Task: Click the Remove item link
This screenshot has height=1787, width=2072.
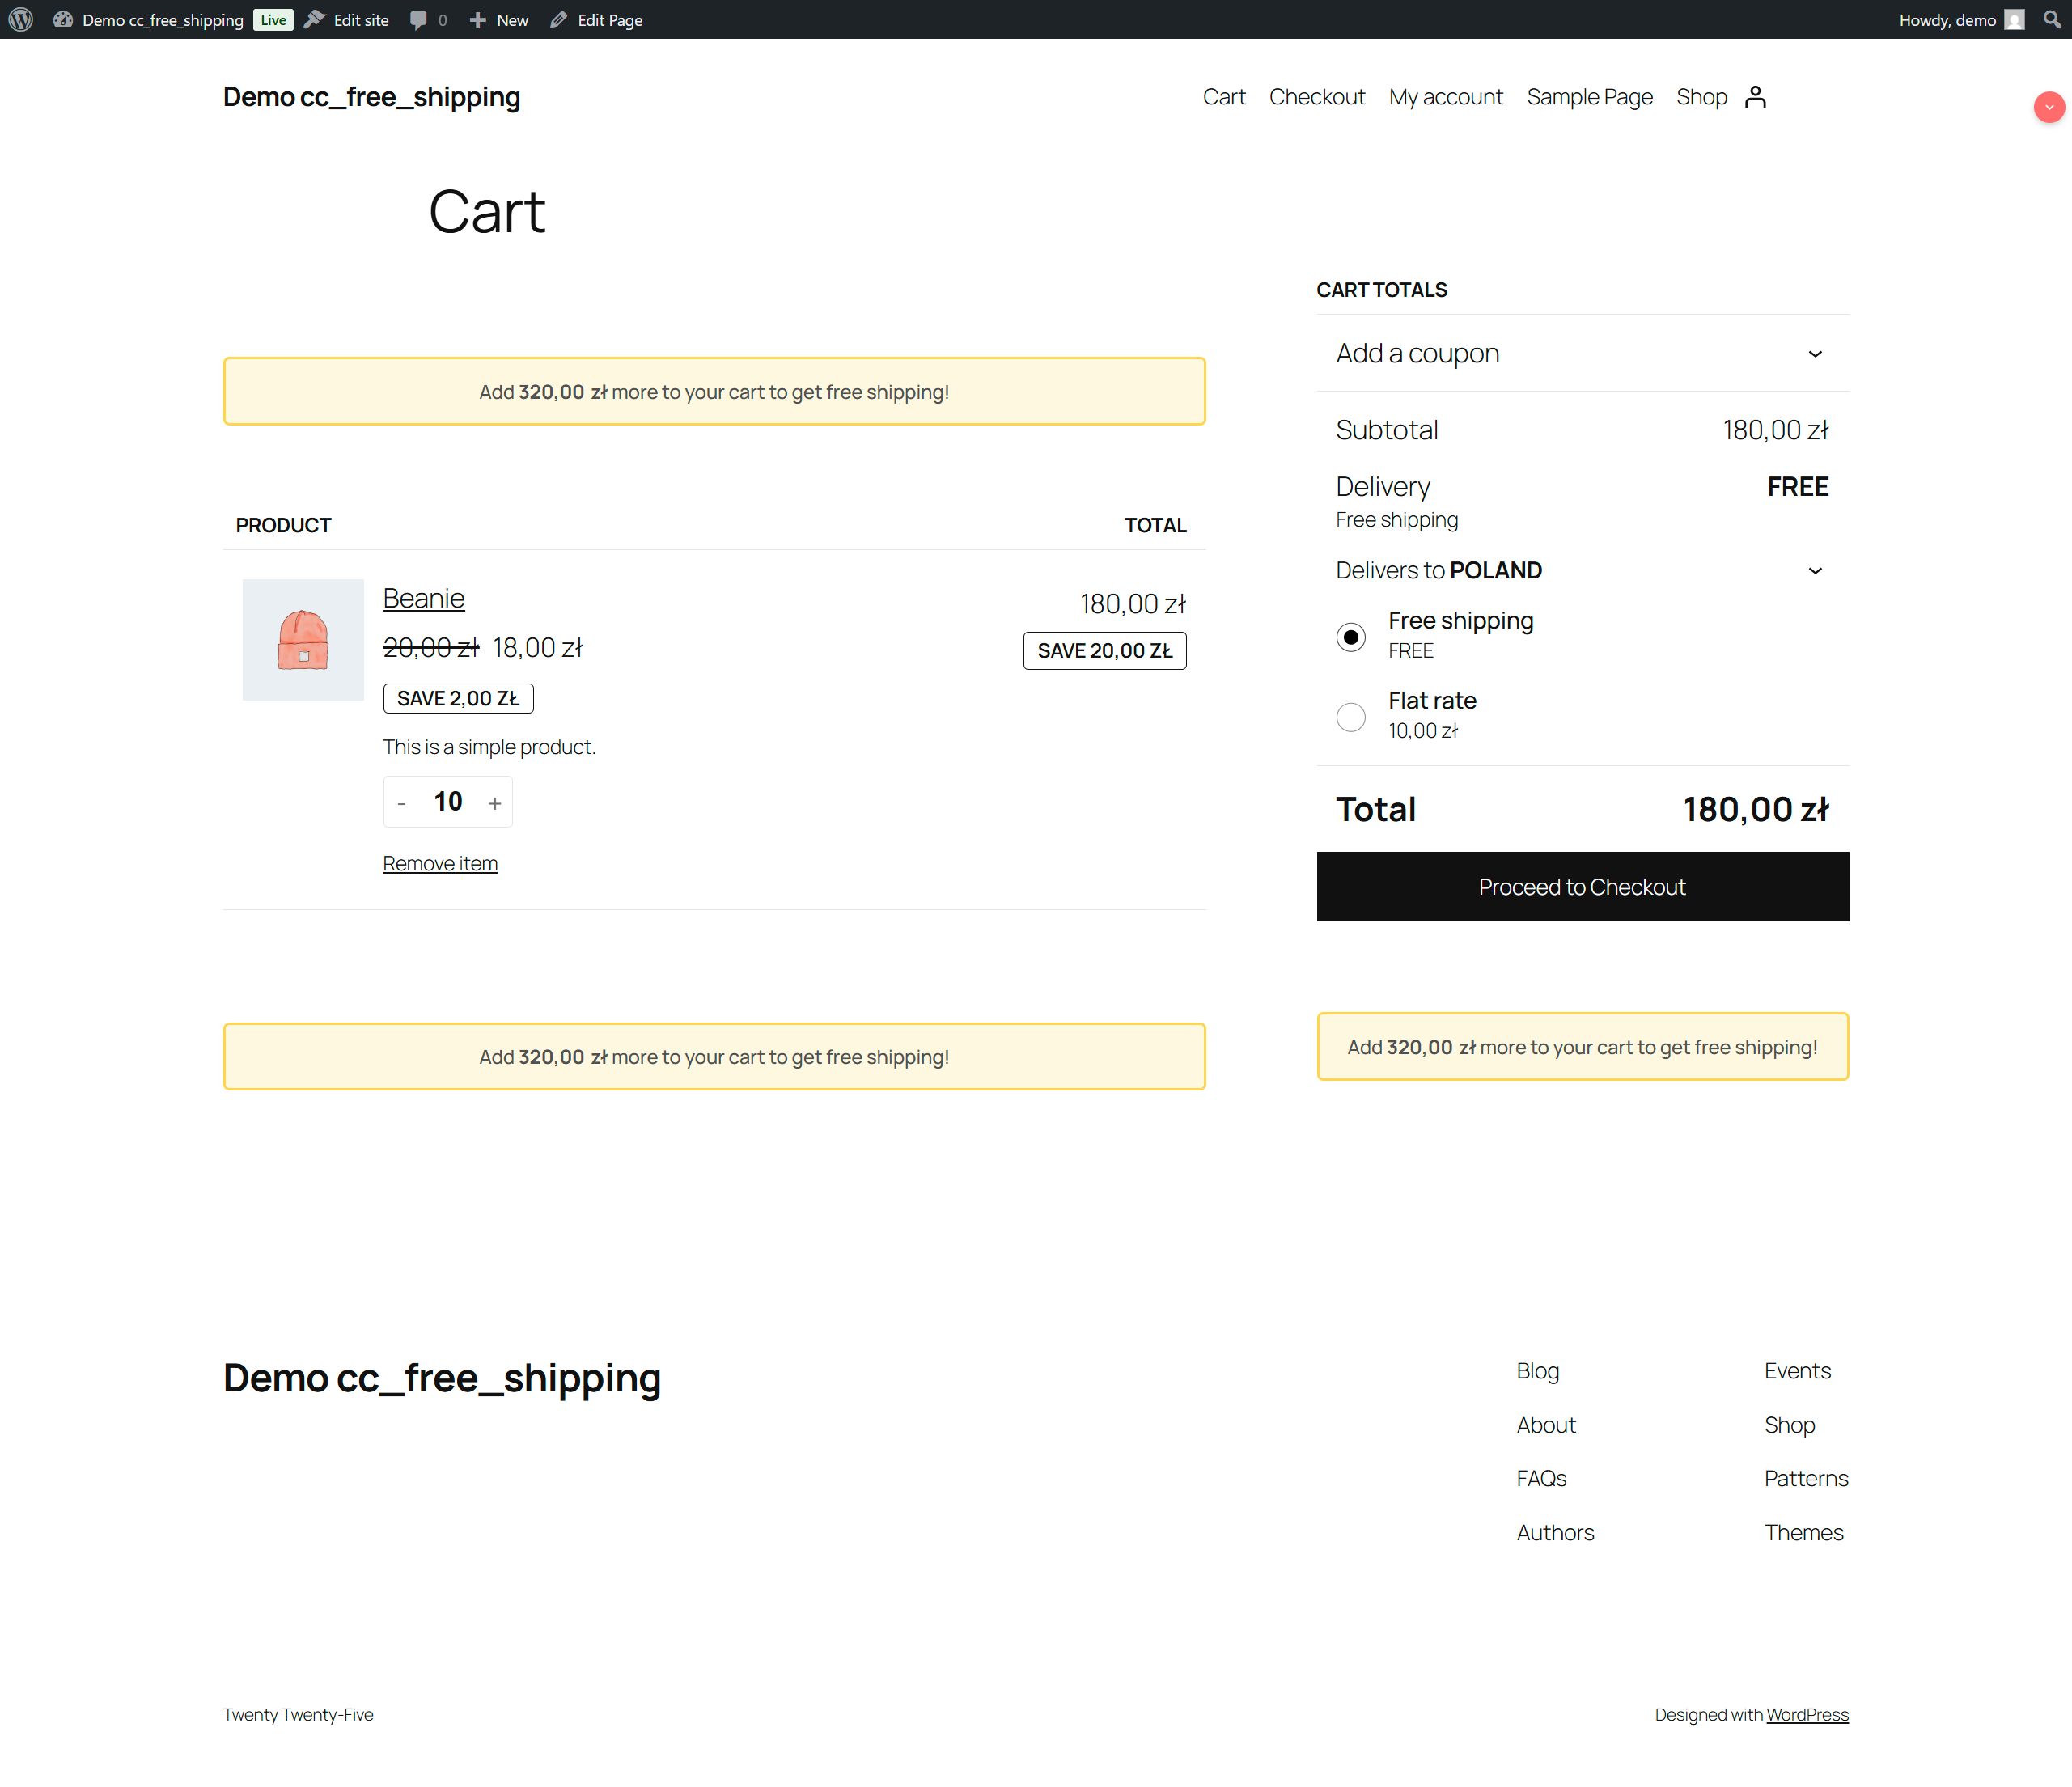Action: point(440,864)
